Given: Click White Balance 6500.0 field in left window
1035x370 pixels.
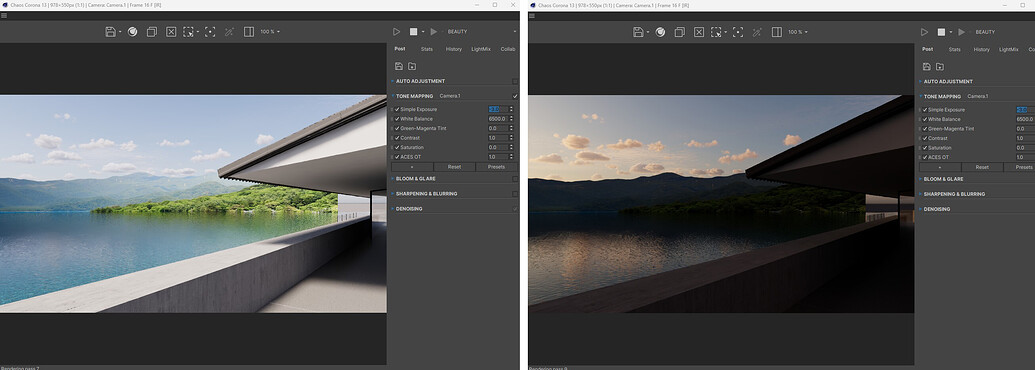Looking at the screenshot, I should click(497, 119).
